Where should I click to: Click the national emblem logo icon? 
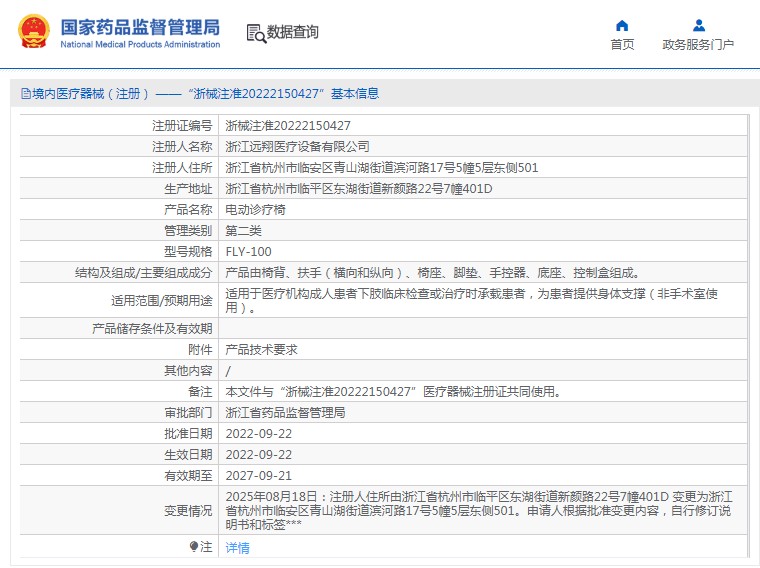point(33,31)
